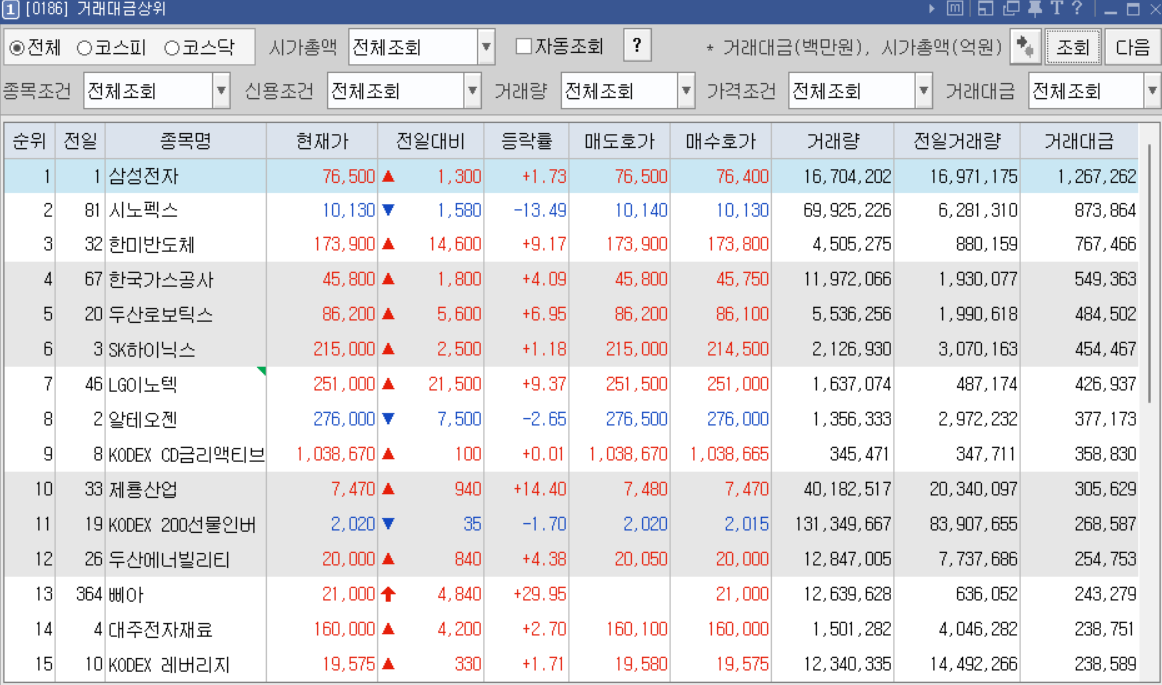Select the 삼성전자 stock name
This screenshot has width=1162, height=685.
coord(144,176)
